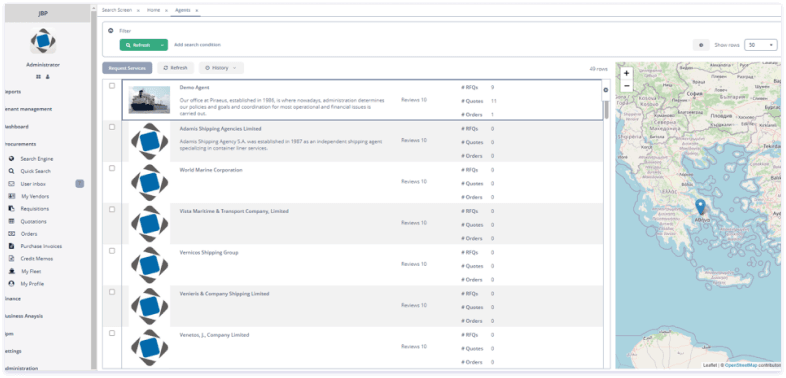
Task: Click the Request Services button
Action: (x=127, y=68)
